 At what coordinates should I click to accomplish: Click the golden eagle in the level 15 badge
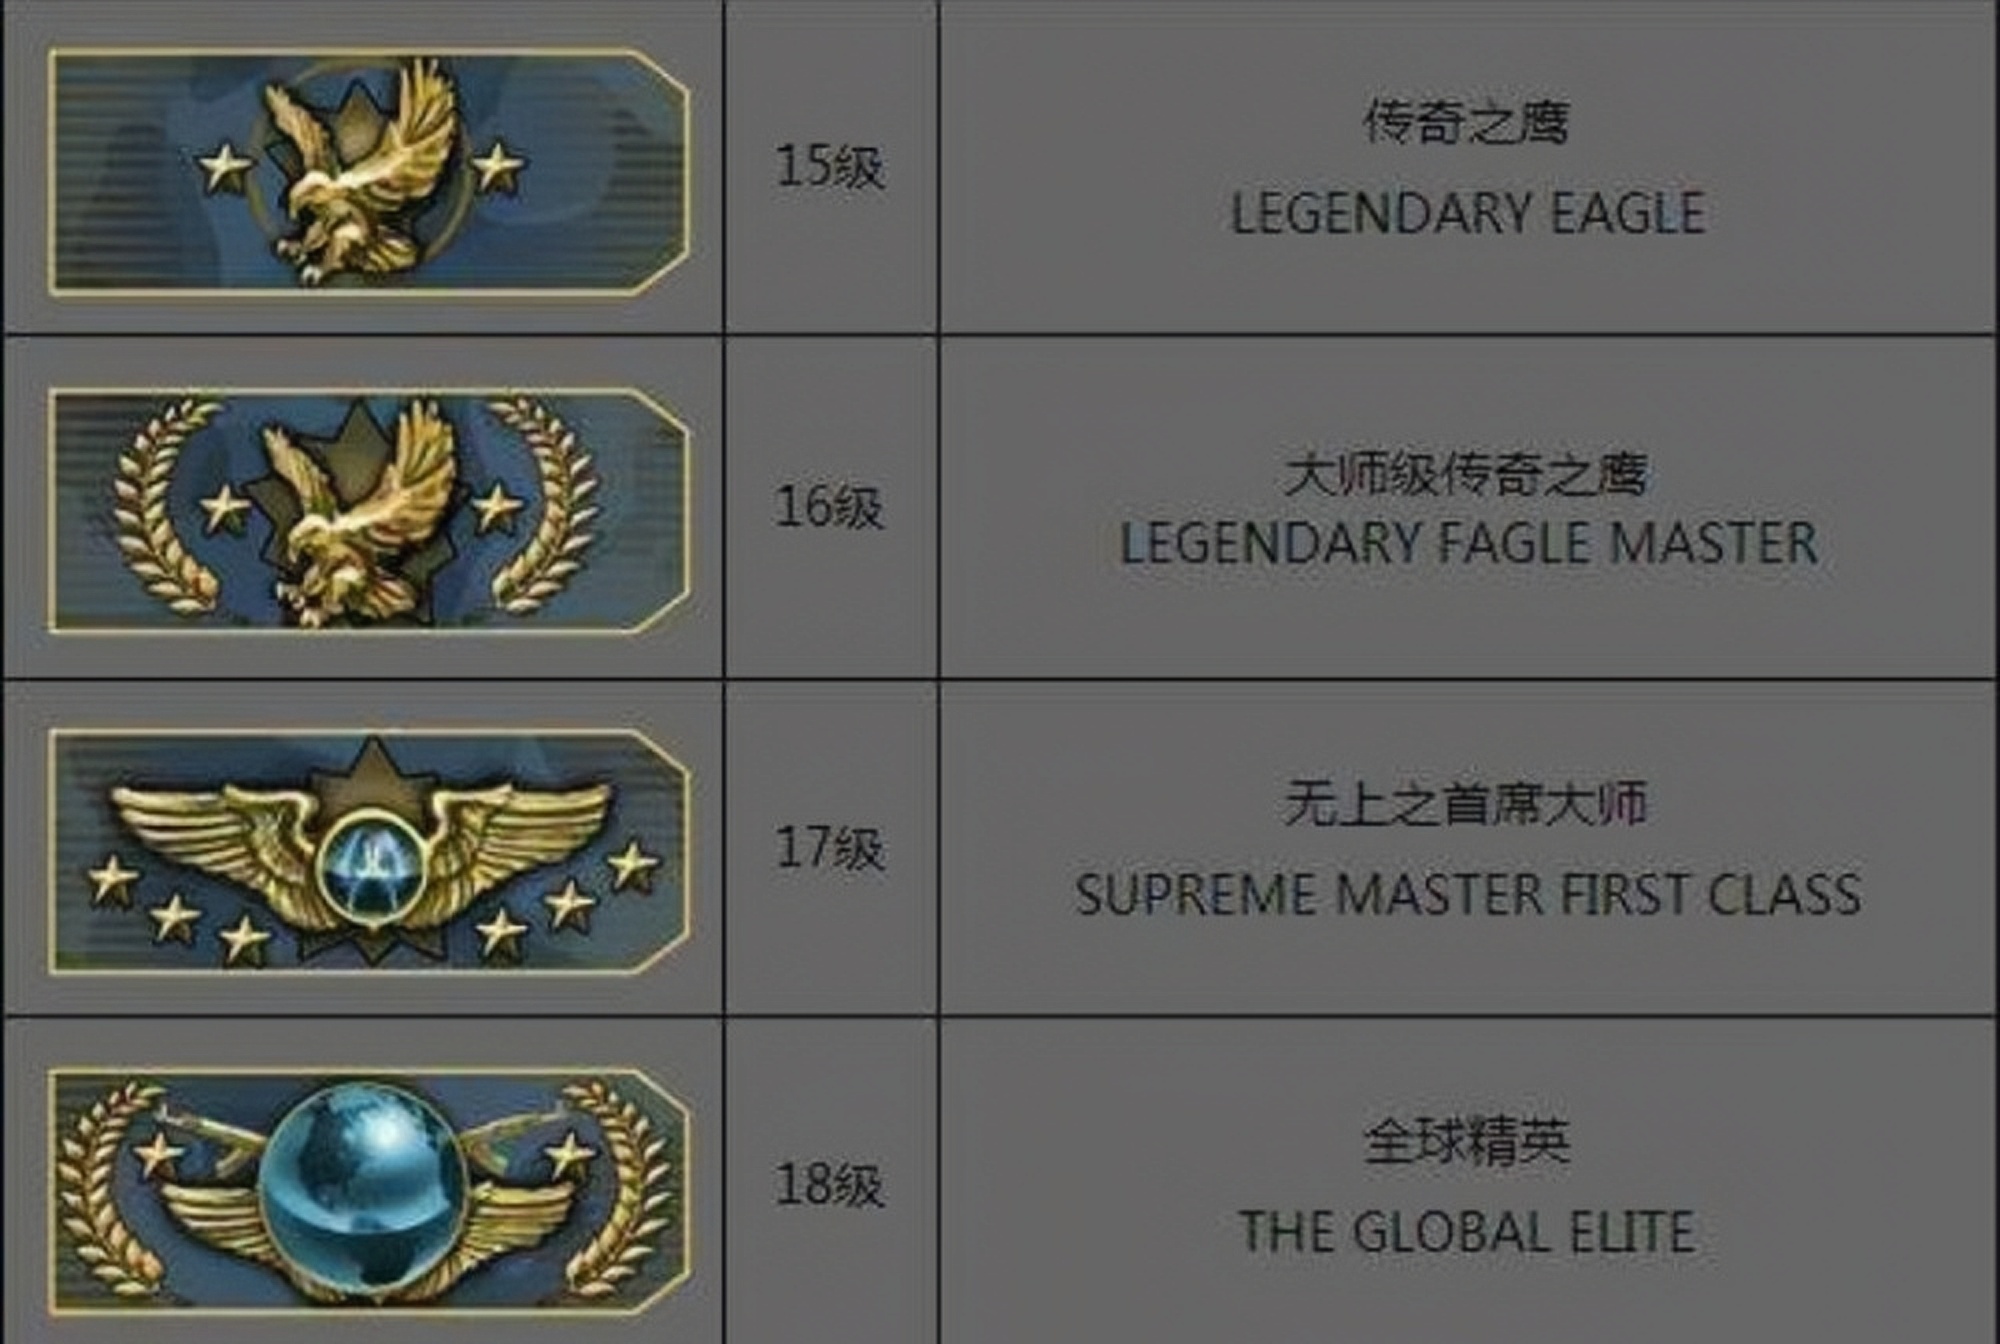pyautogui.click(x=360, y=170)
